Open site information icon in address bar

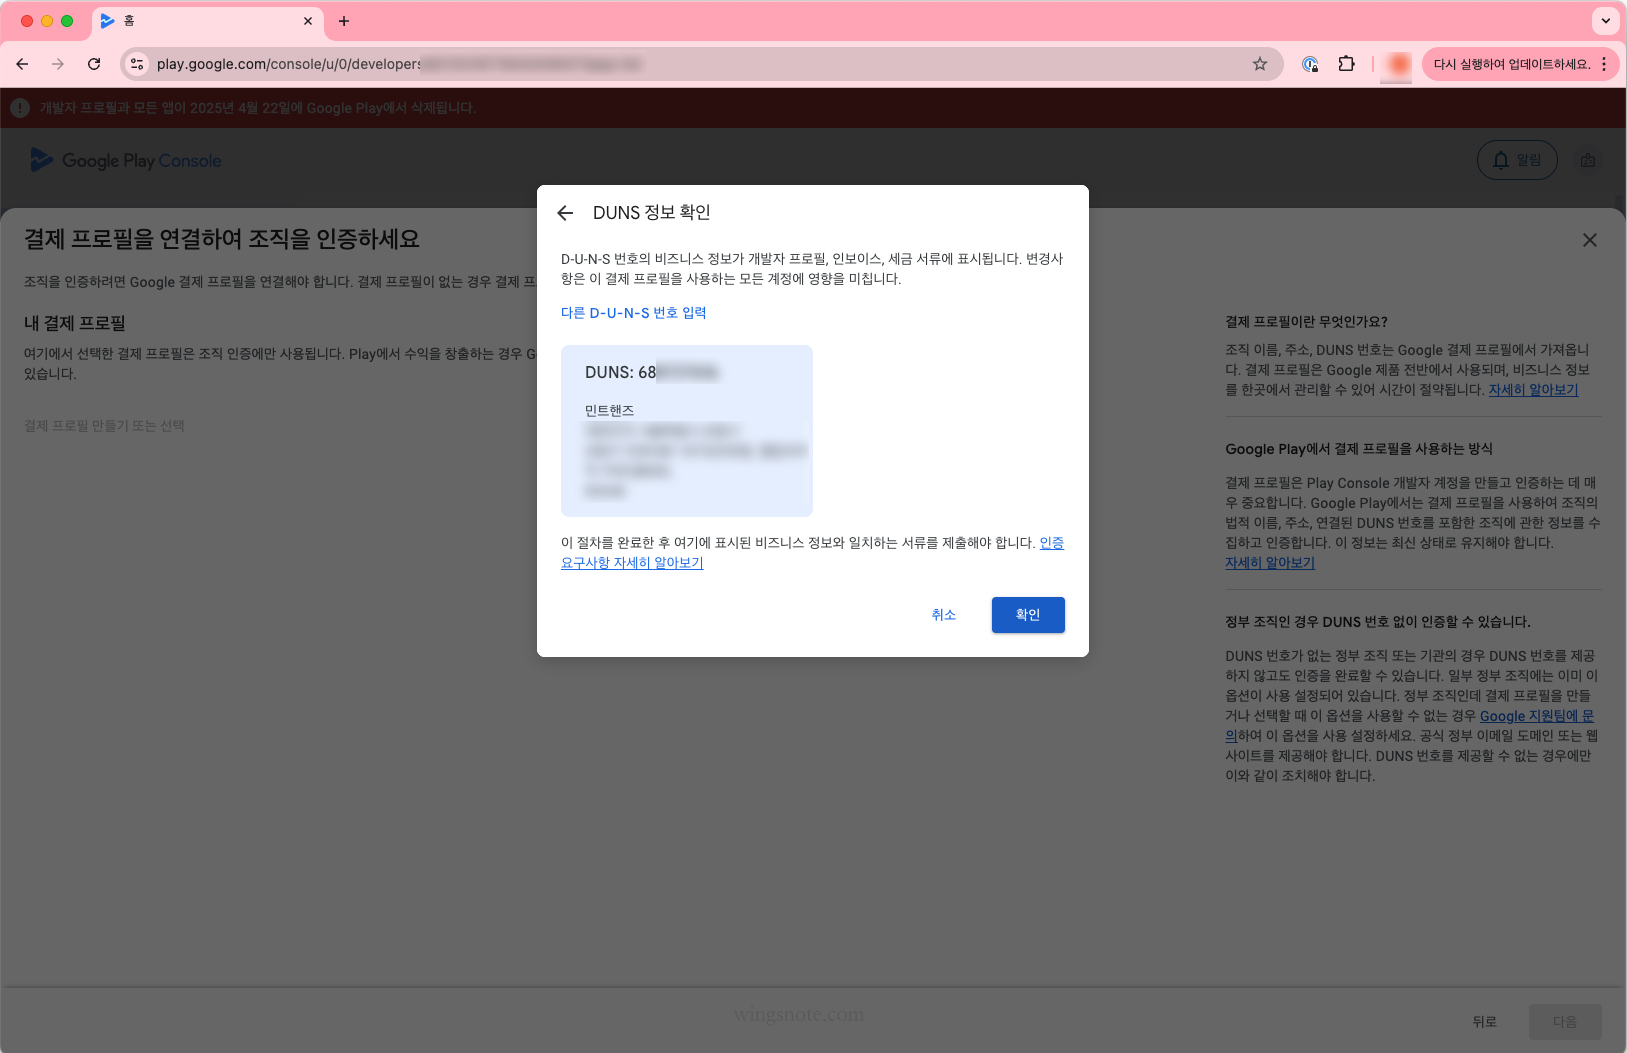point(137,64)
